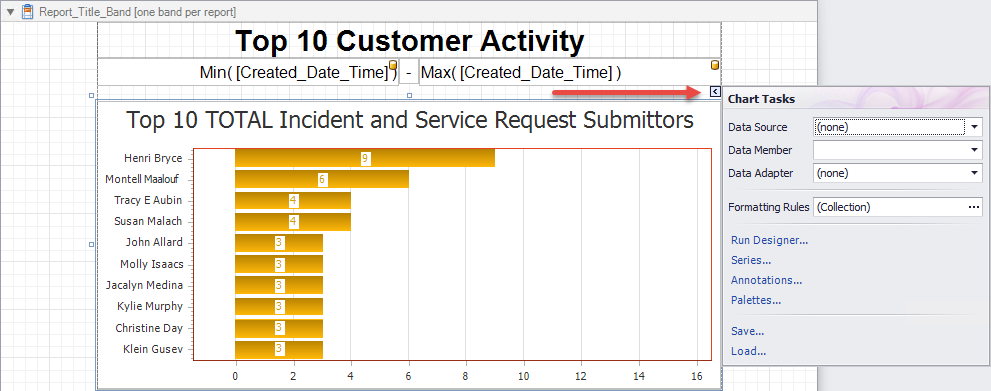Click database binding icon on Min expression label
The width and height of the screenshot is (991, 391).
tap(392, 64)
